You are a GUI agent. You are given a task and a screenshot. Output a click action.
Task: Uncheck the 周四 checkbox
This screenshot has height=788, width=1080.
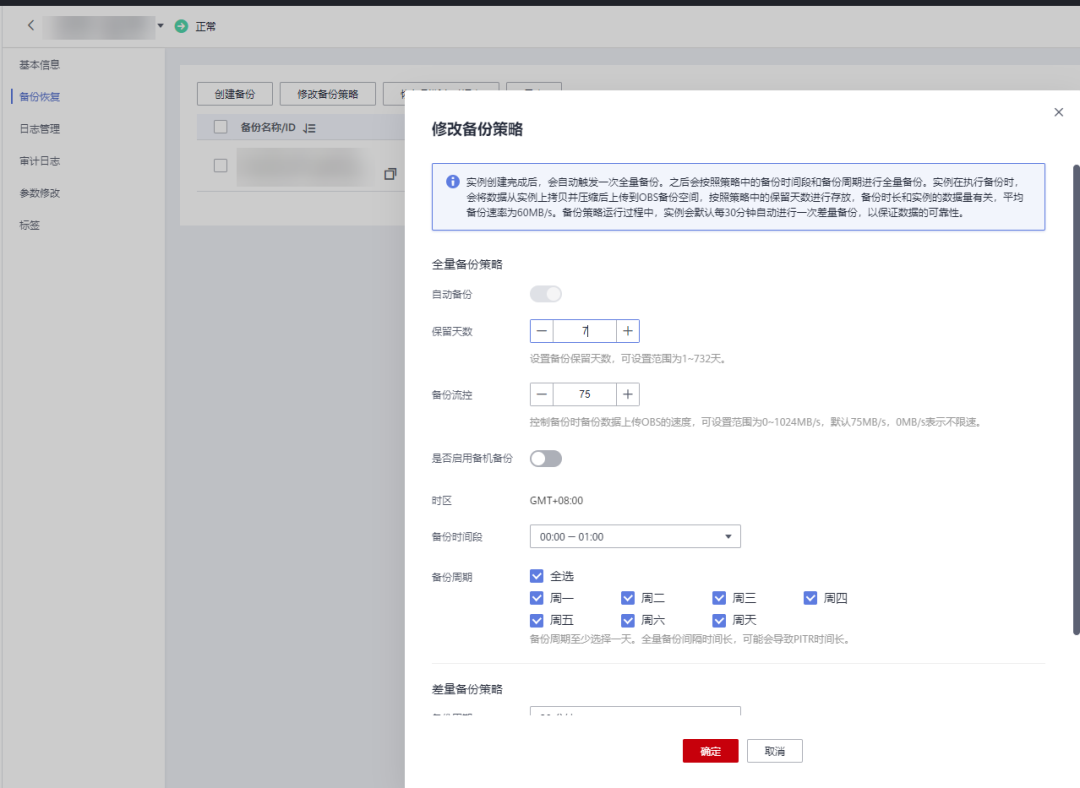coord(811,598)
